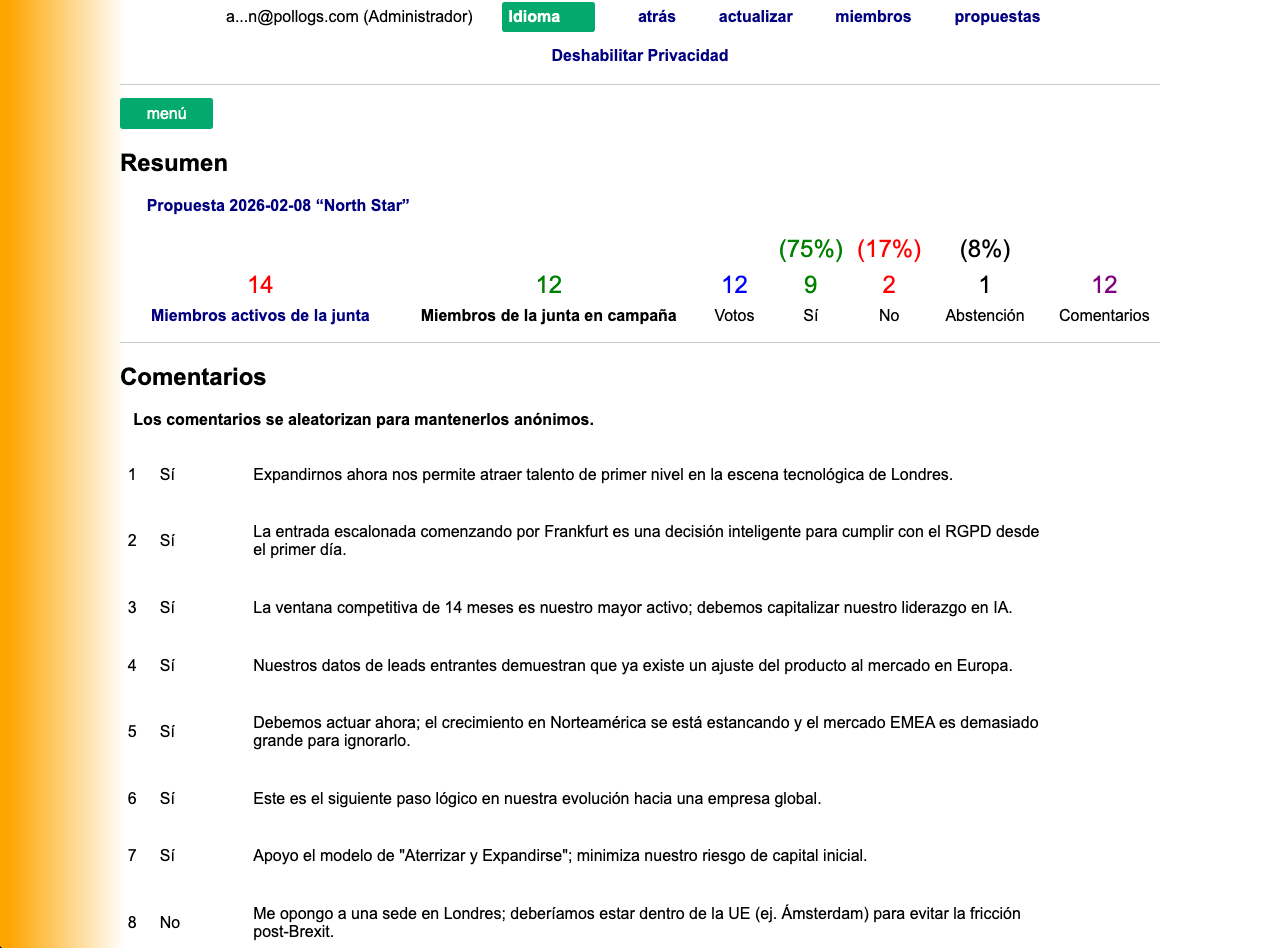
Task: Open the Propuesta 2026-02-08 "North Star" link
Action: tap(278, 206)
